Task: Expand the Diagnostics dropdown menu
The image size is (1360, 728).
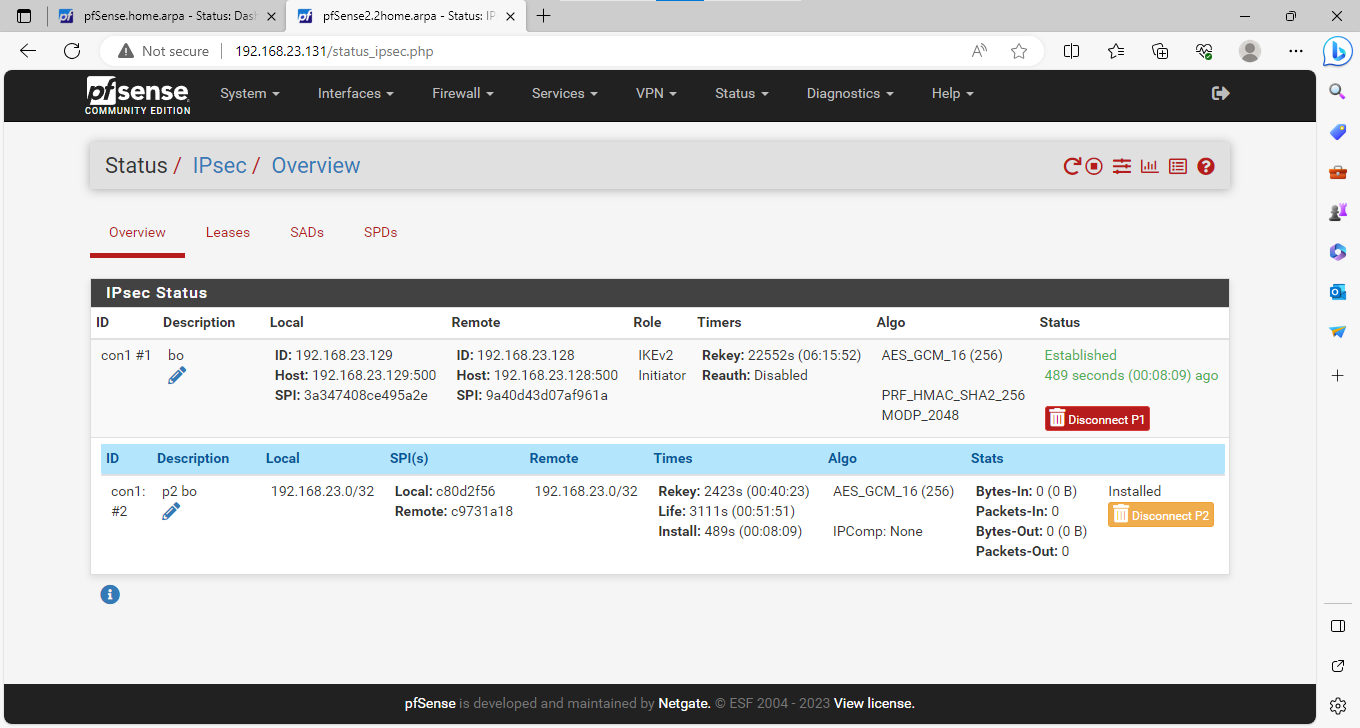Action: pos(849,93)
